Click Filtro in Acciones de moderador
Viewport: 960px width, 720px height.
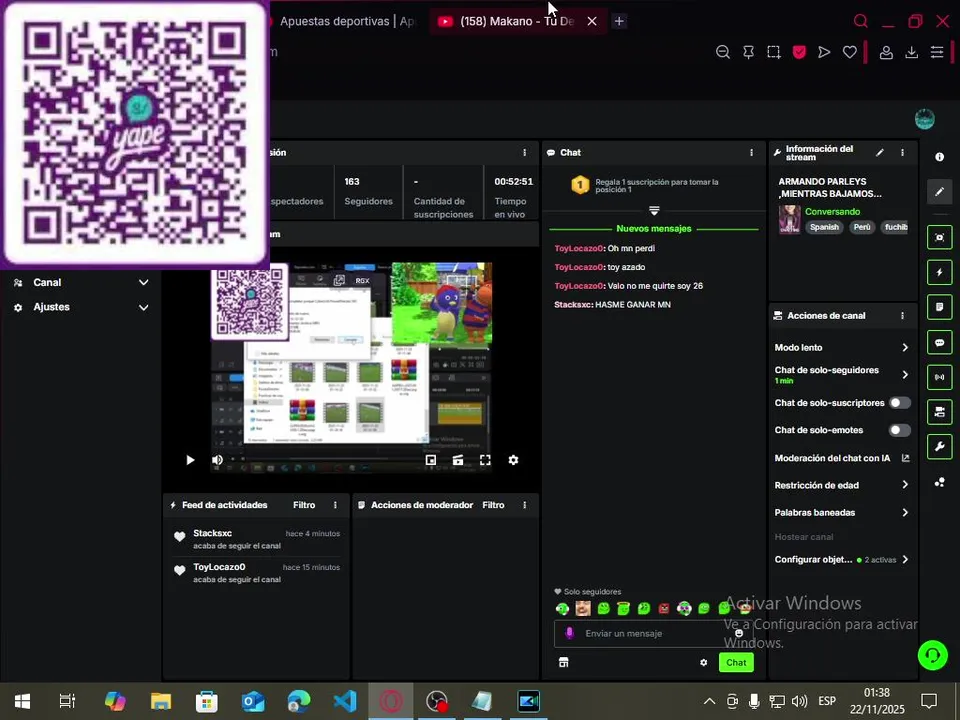pyautogui.click(x=493, y=505)
